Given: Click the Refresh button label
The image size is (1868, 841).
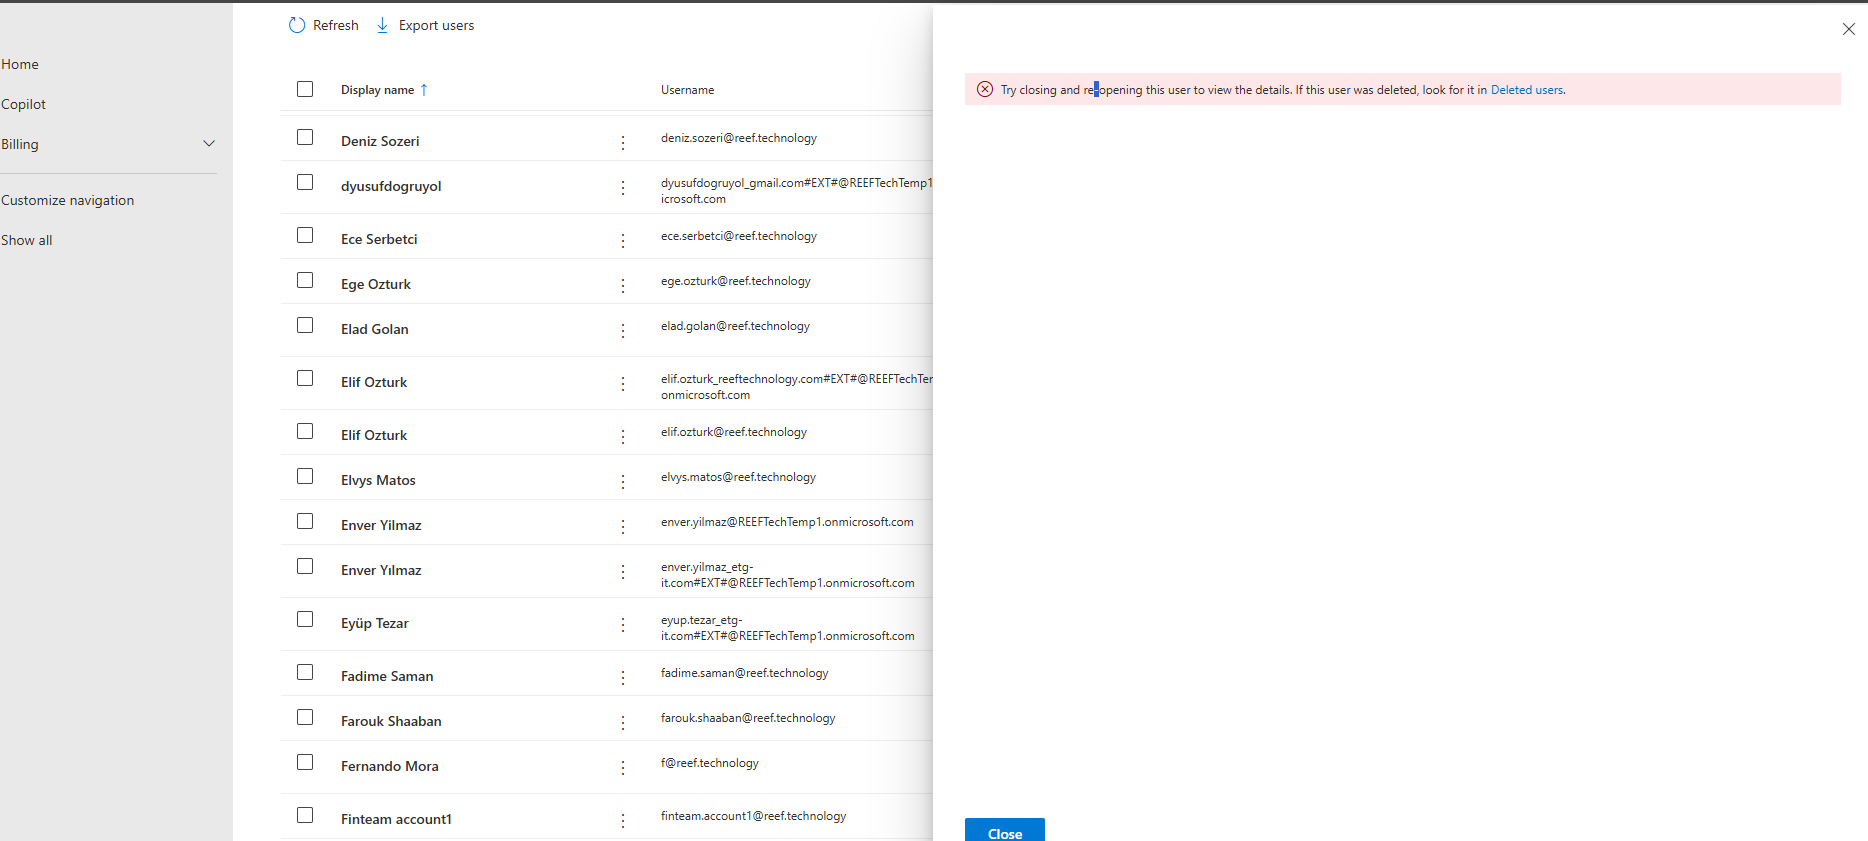Looking at the screenshot, I should coord(336,25).
